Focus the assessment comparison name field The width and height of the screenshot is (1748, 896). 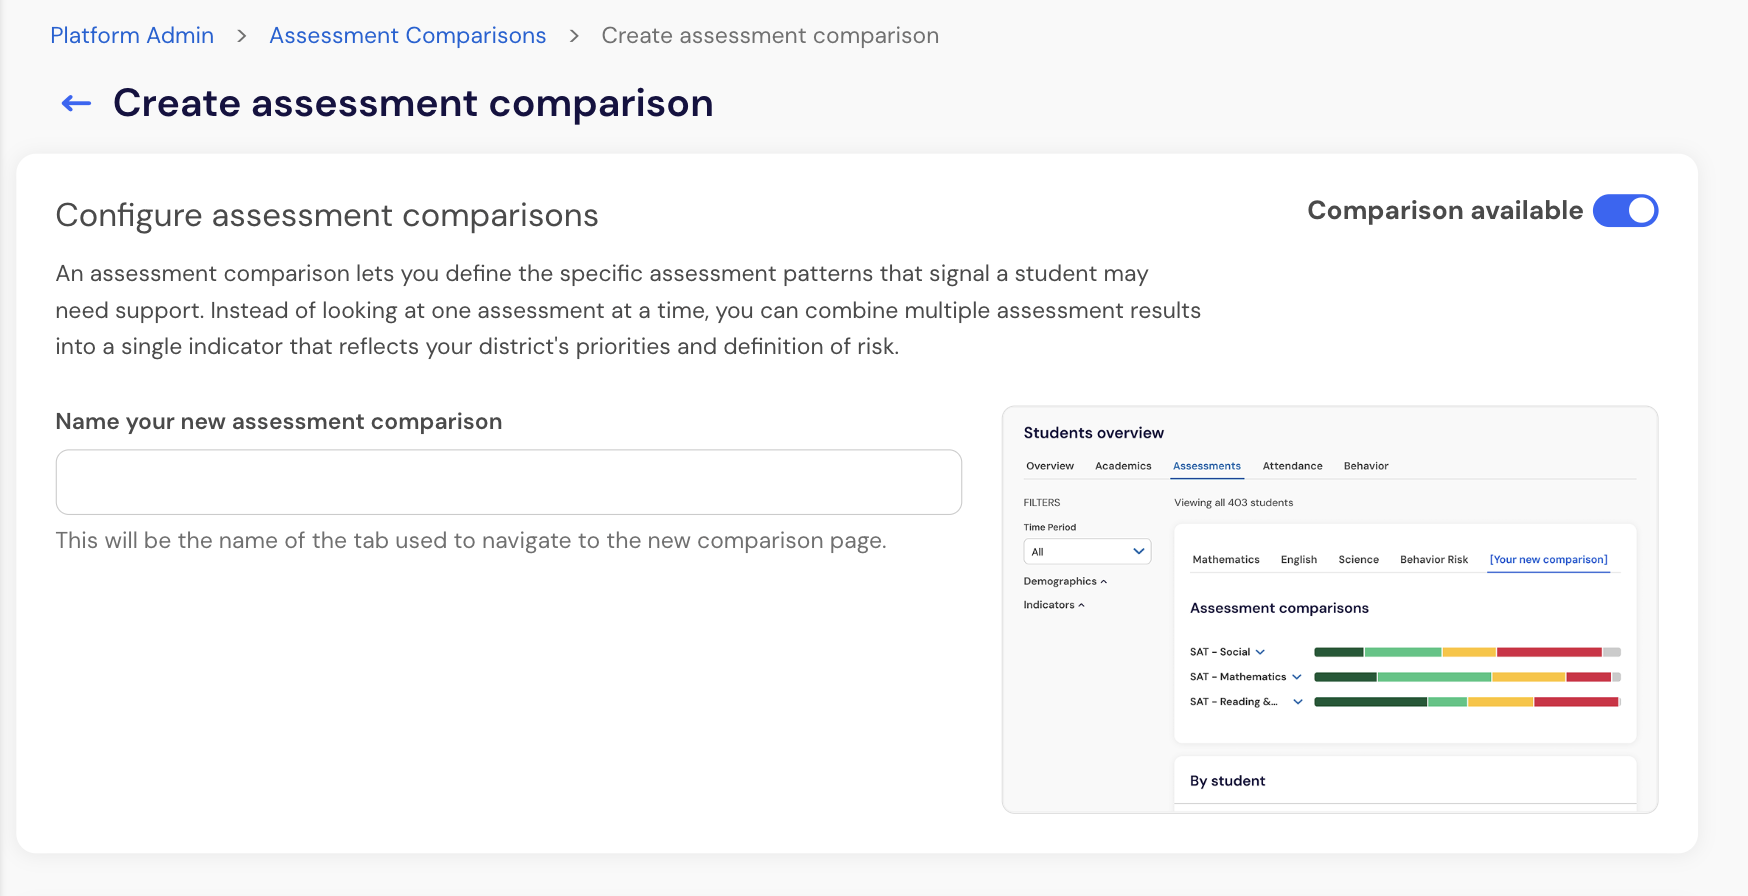tap(508, 482)
